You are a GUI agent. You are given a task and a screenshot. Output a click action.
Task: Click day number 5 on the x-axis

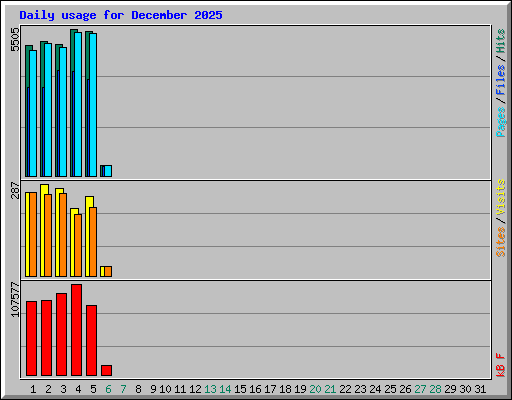tap(93, 389)
